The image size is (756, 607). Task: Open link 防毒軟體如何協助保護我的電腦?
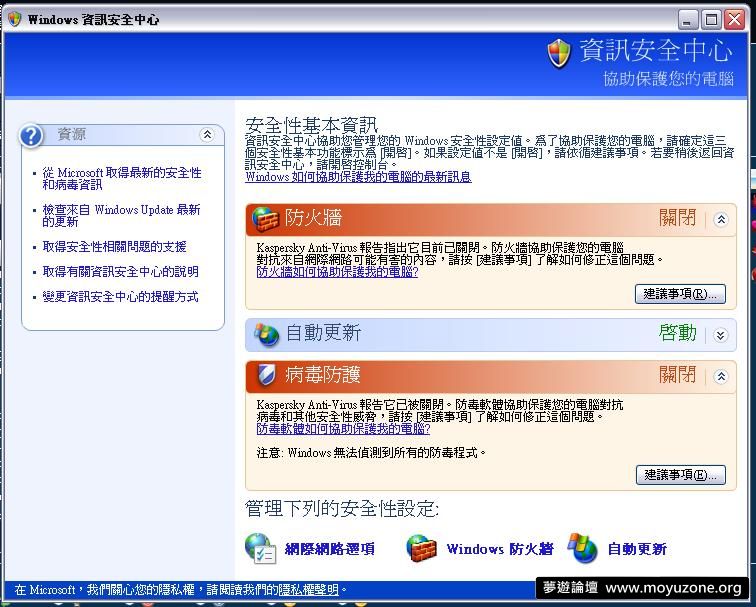coord(343,429)
